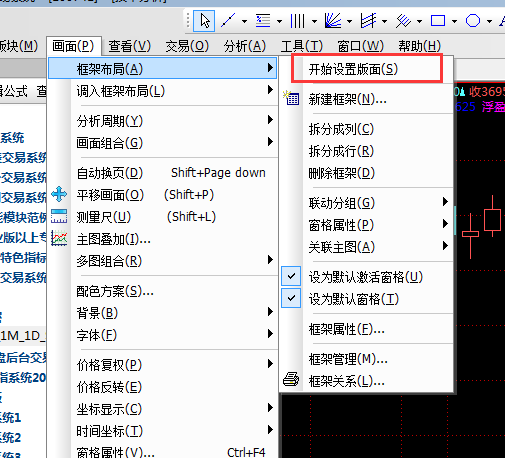The width and height of the screenshot is (505, 458).
Task: Click the measuring ruler icon
Action: [59, 216]
